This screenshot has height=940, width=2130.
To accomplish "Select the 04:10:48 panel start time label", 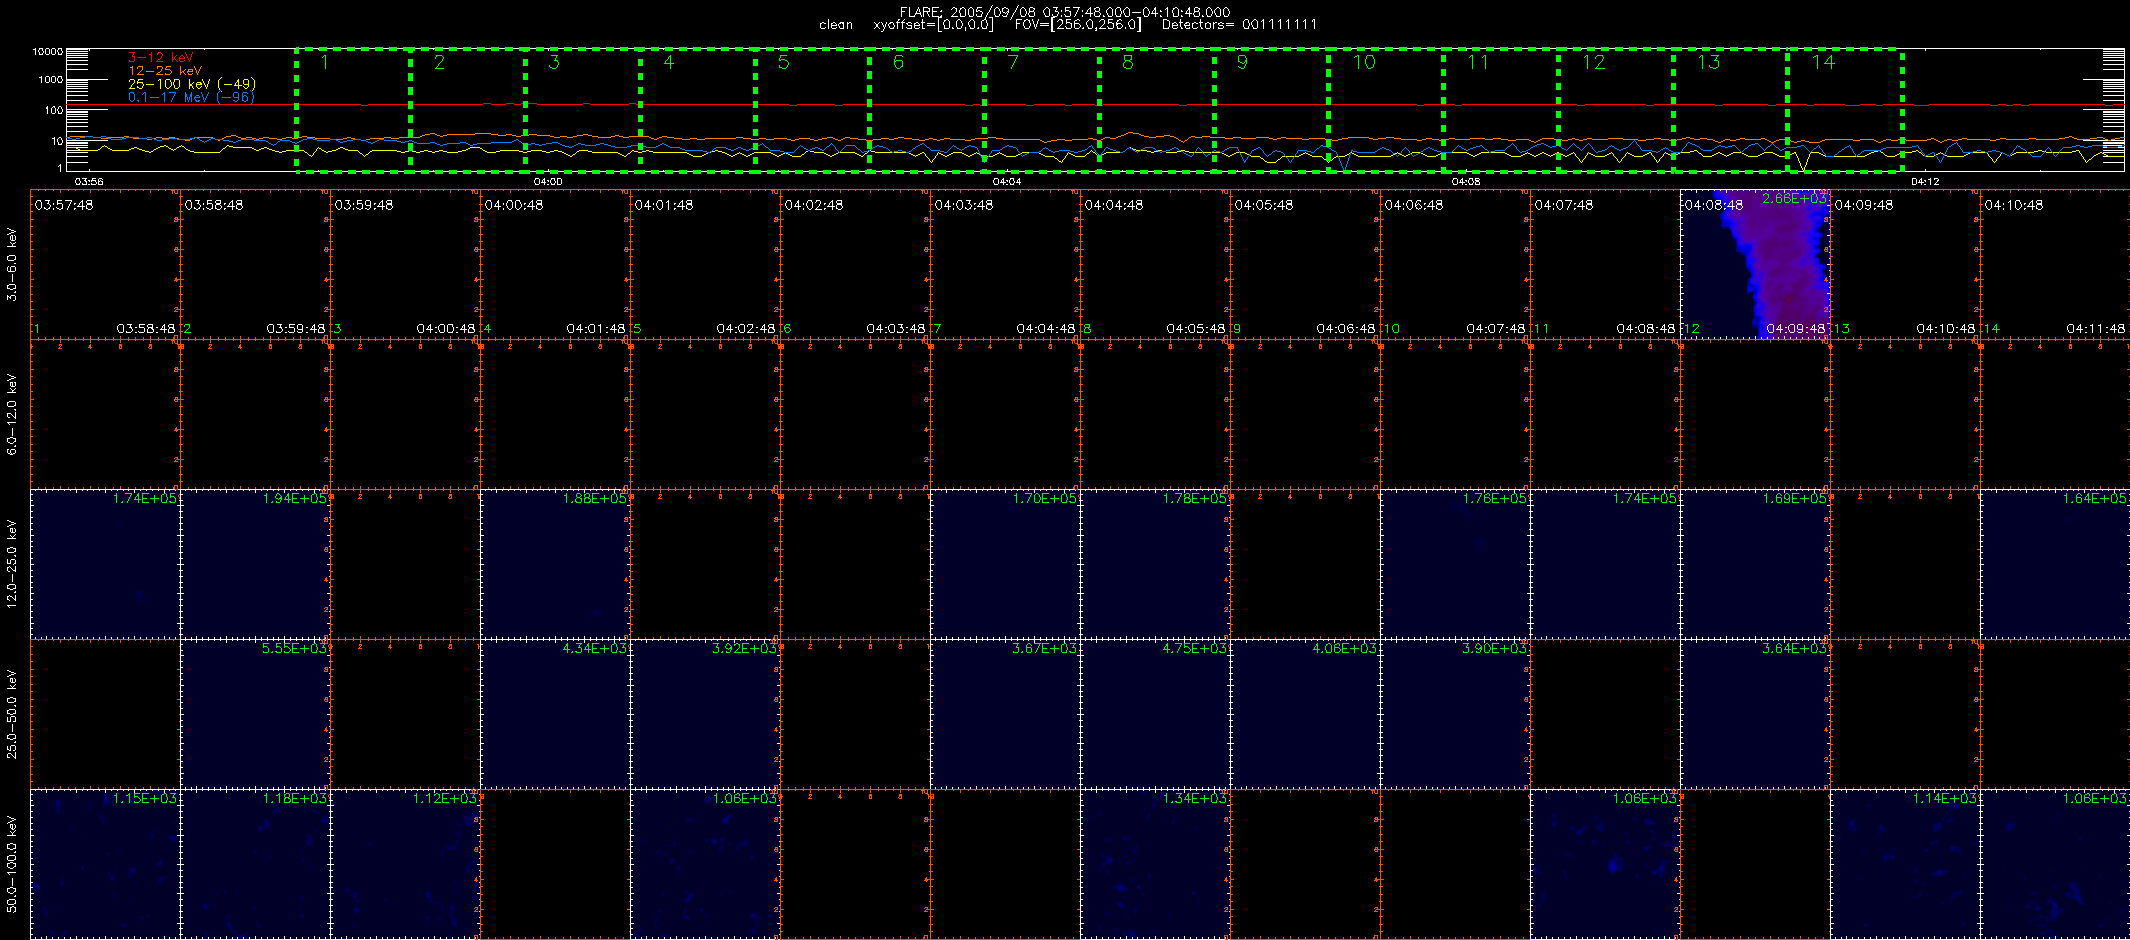I will coord(2014,205).
